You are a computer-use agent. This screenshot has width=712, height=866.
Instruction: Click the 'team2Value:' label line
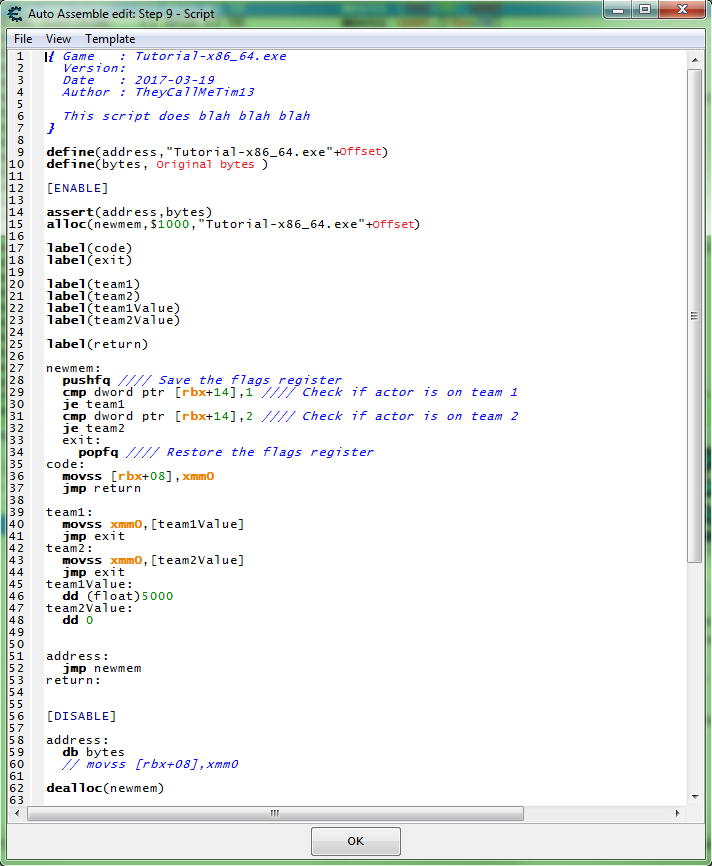[x=89, y=608]
